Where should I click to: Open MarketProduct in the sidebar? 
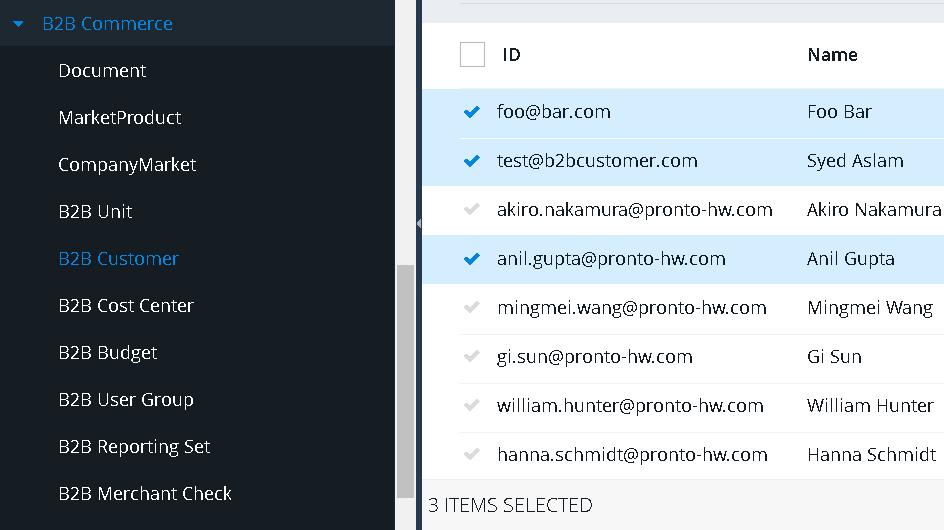click(x=120, y=117)
